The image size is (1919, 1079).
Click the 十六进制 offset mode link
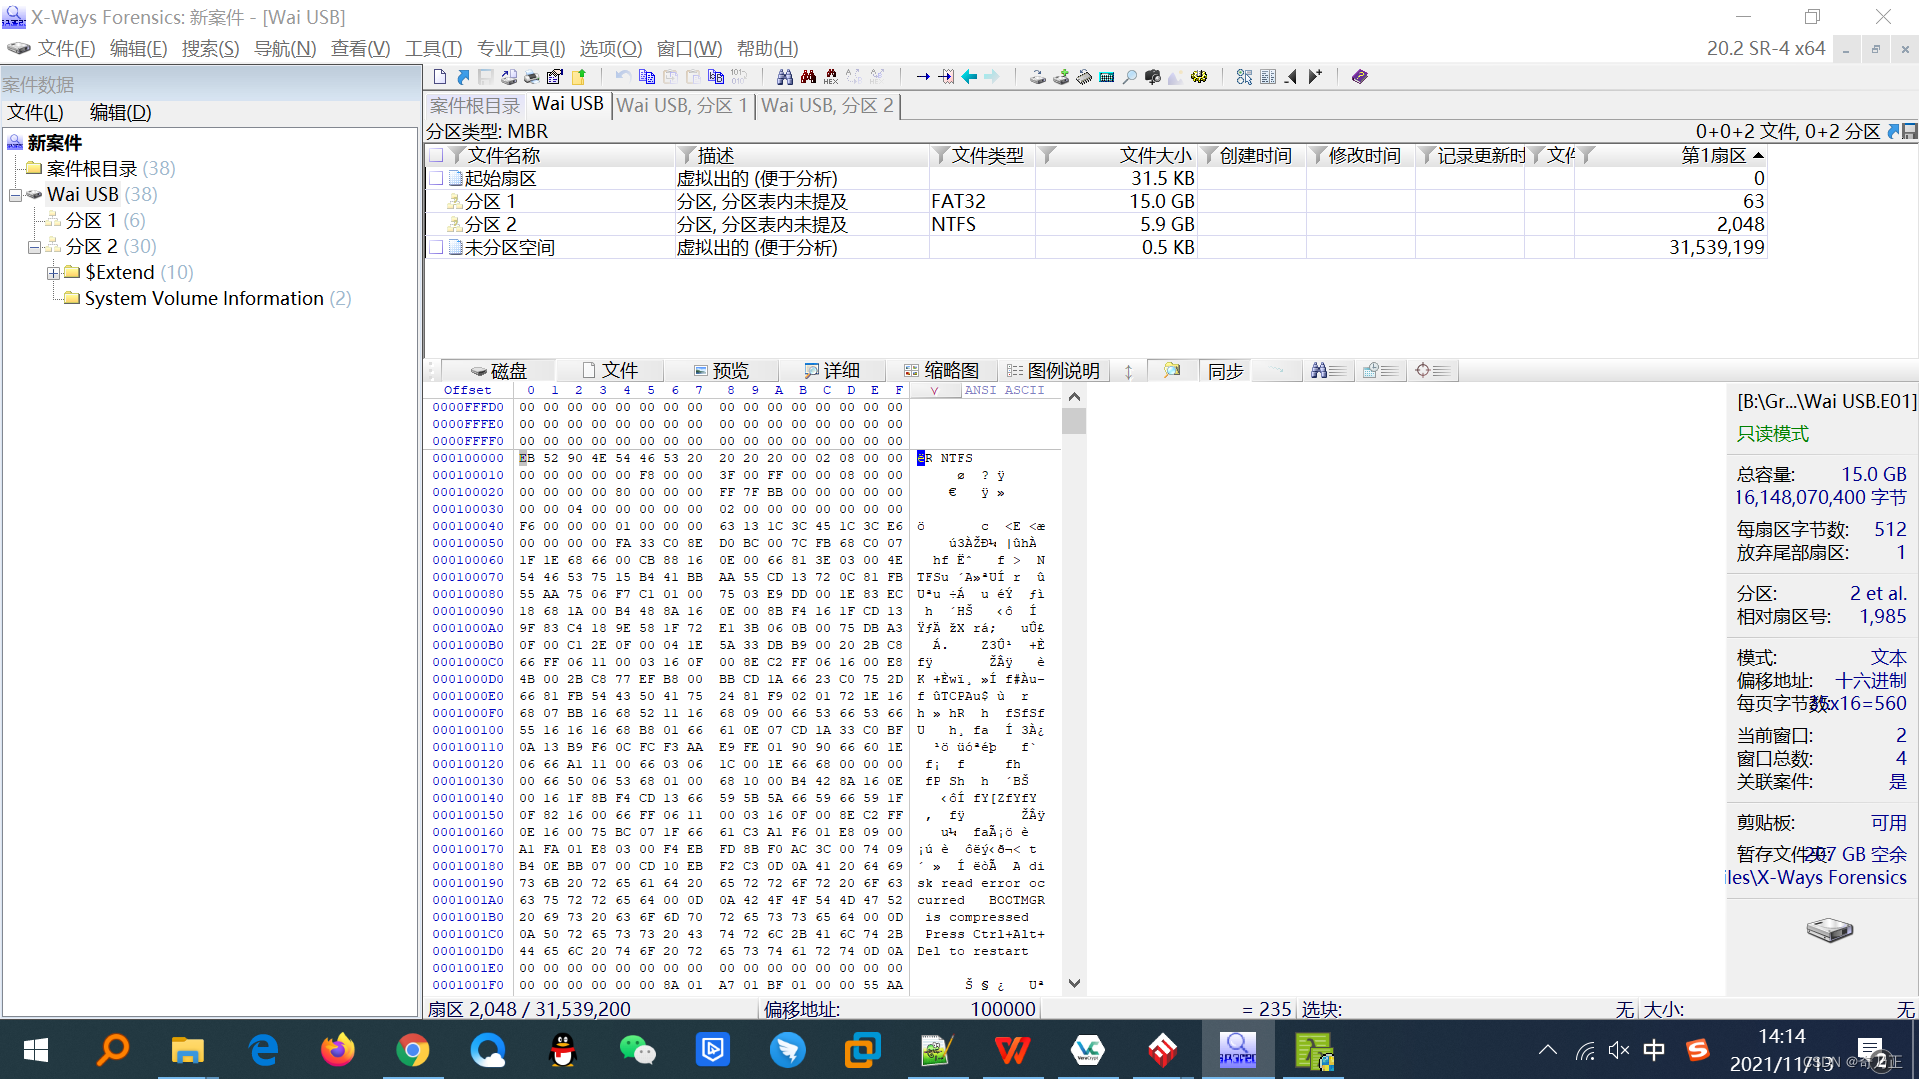click(x=1871, y=681)
